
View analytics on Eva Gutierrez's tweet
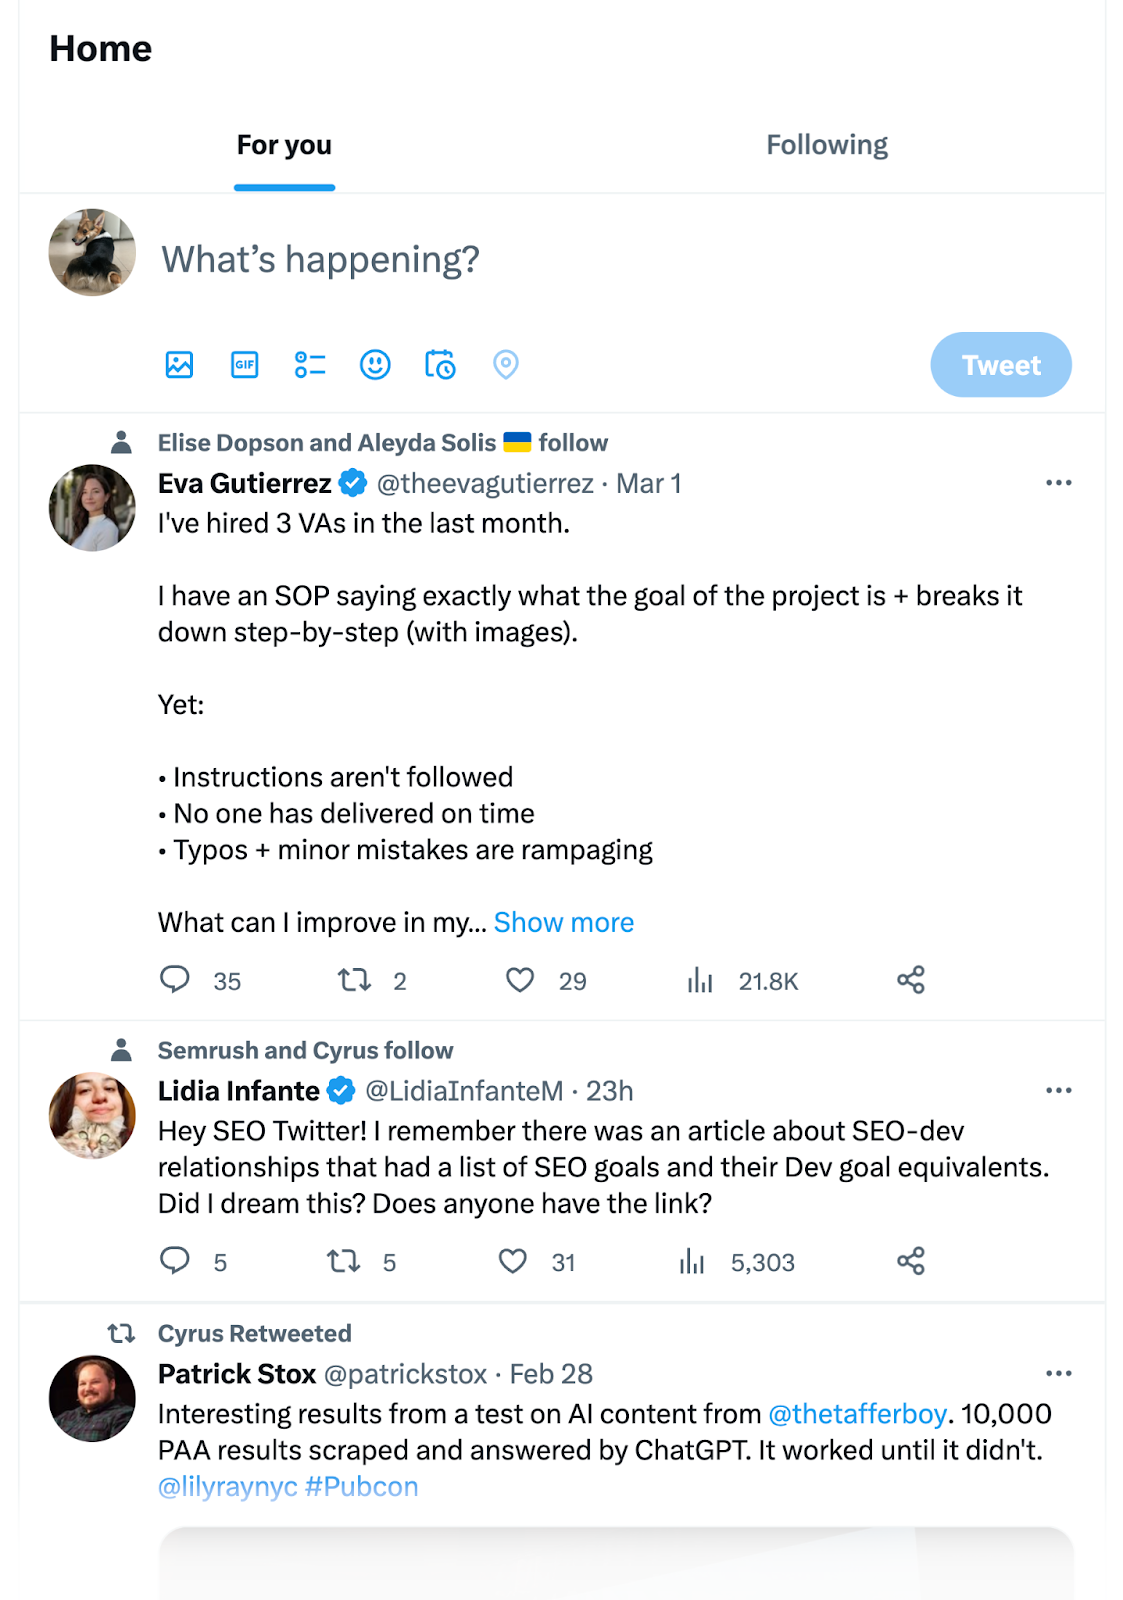(x=700, y=980)
